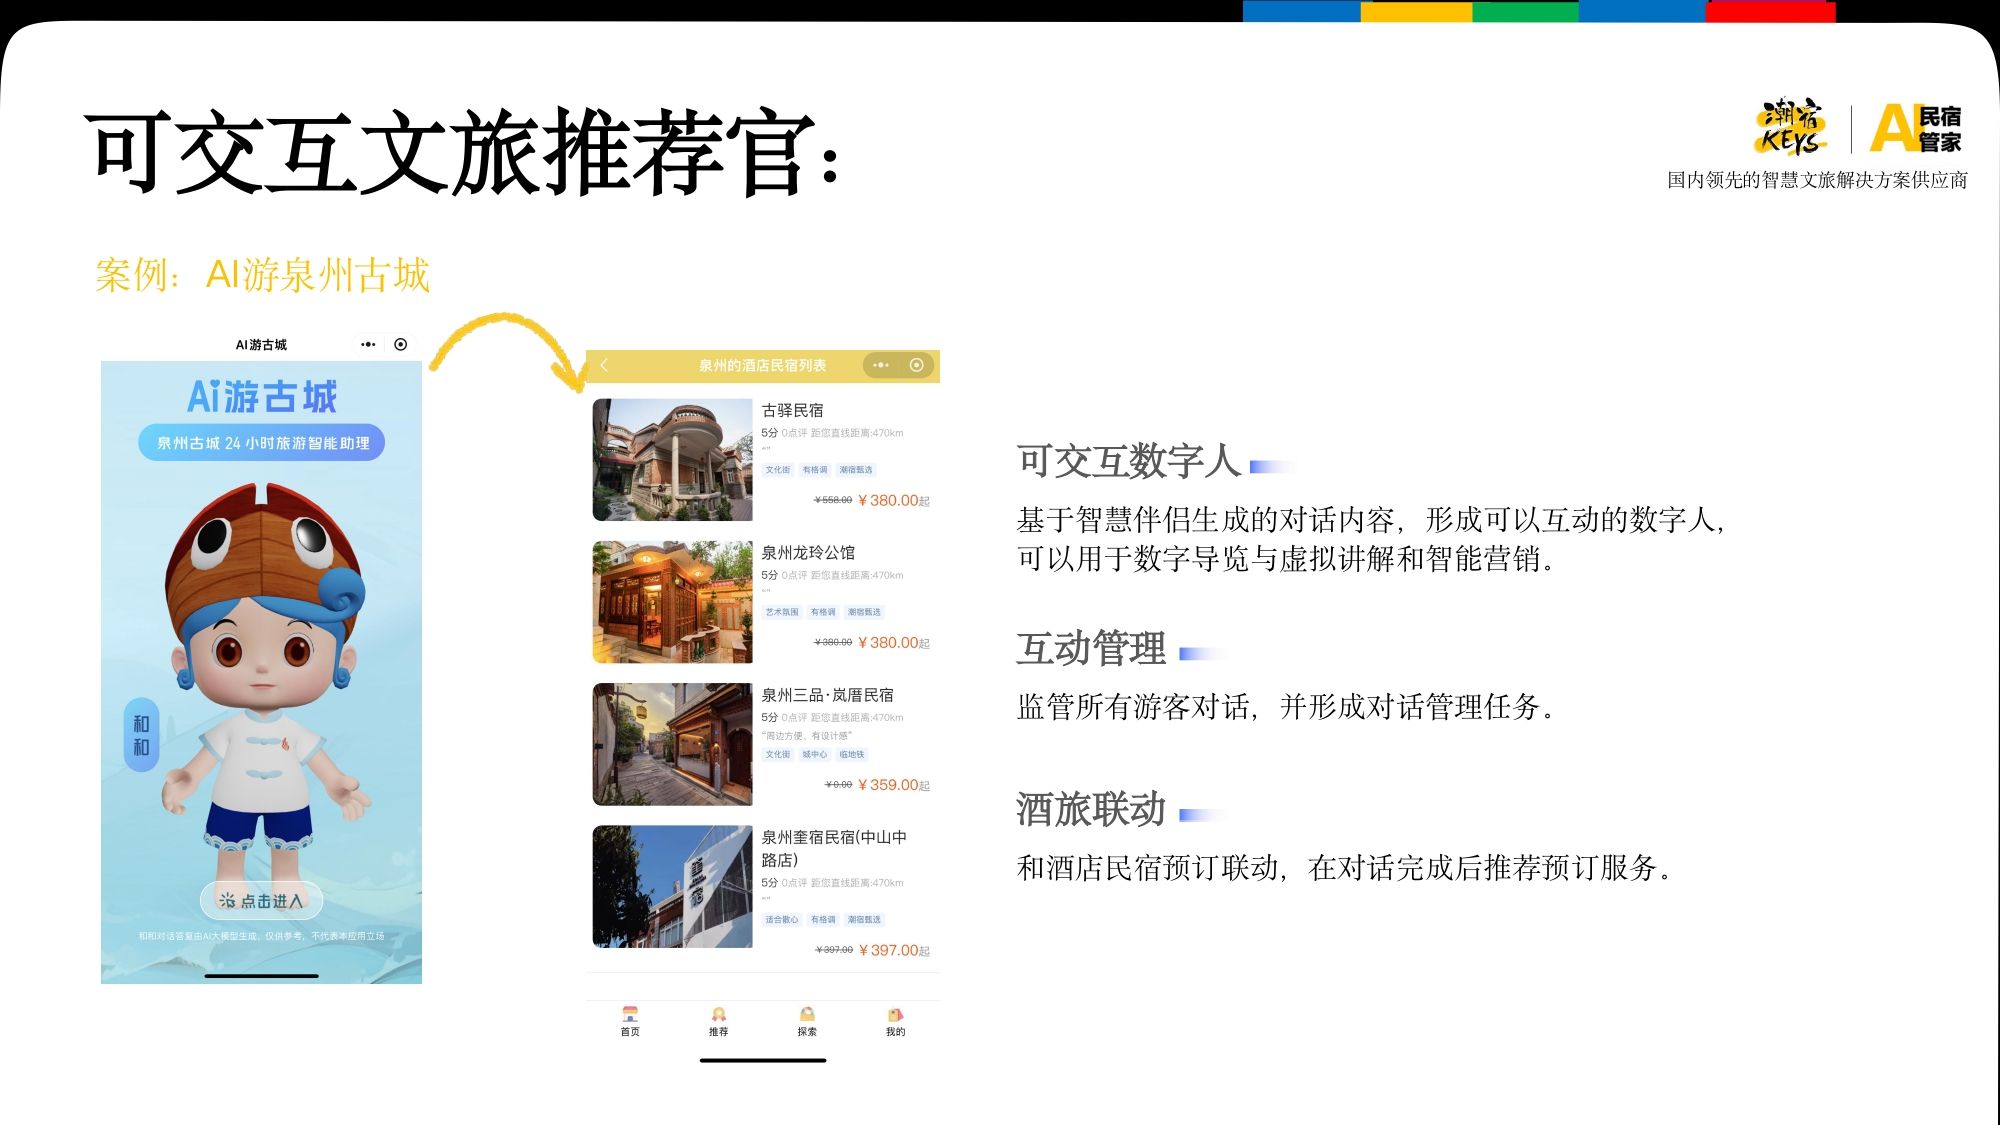Tap the back arrow in hotel list header
Image resolution: width=2000 pixels, height=1125 pixels.
tap(604, 365)
